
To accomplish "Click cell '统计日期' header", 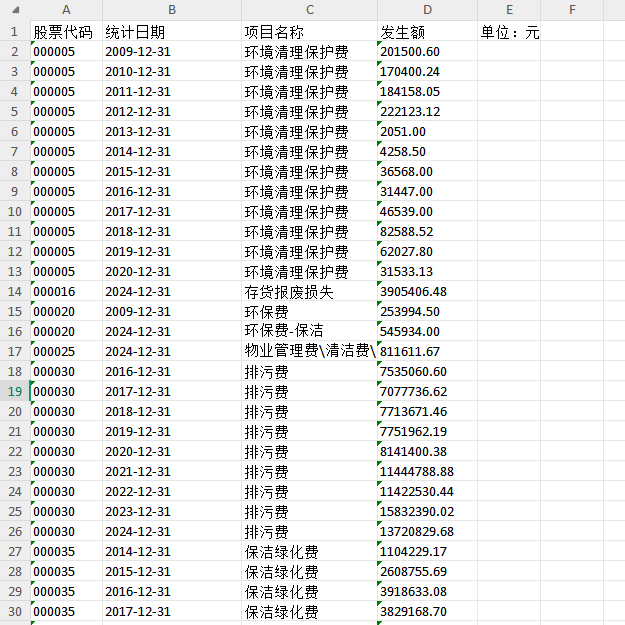I will click(172, 31).
